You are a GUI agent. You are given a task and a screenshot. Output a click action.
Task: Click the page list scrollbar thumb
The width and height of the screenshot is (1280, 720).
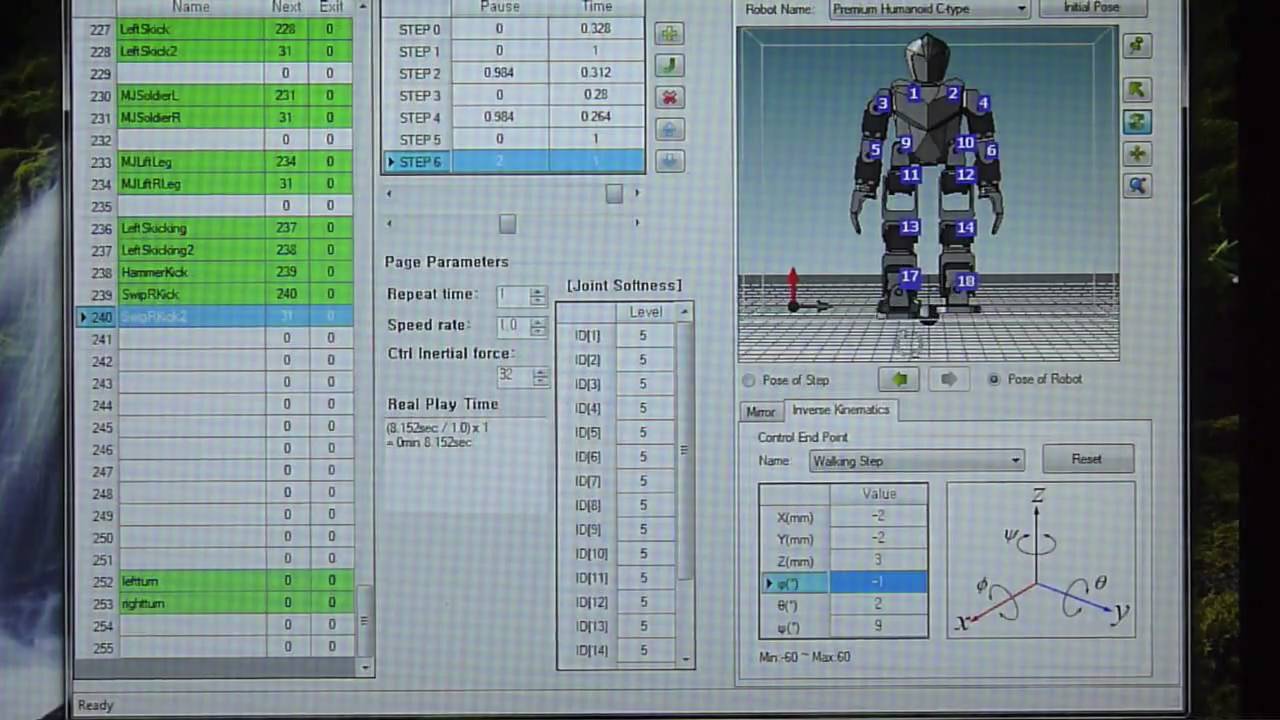(x=365, y=620)
